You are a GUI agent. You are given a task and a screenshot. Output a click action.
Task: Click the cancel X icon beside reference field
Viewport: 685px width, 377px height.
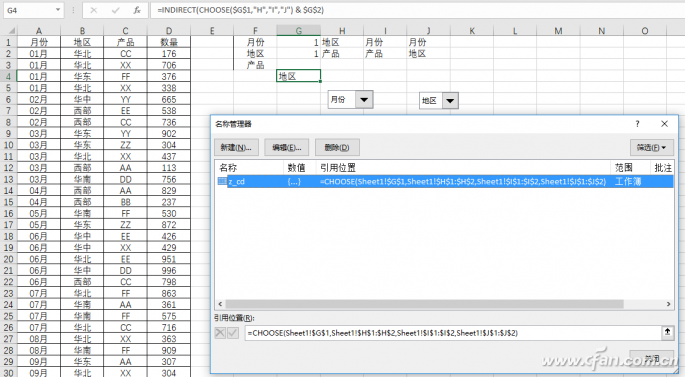point(220,333)
